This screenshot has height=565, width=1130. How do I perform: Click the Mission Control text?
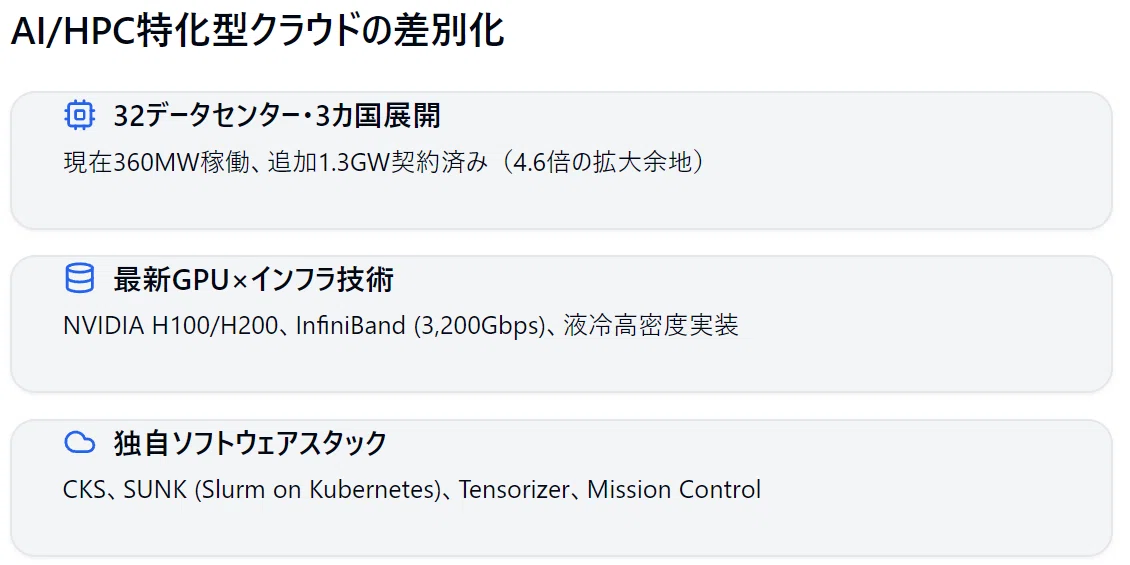click(674, 490)
